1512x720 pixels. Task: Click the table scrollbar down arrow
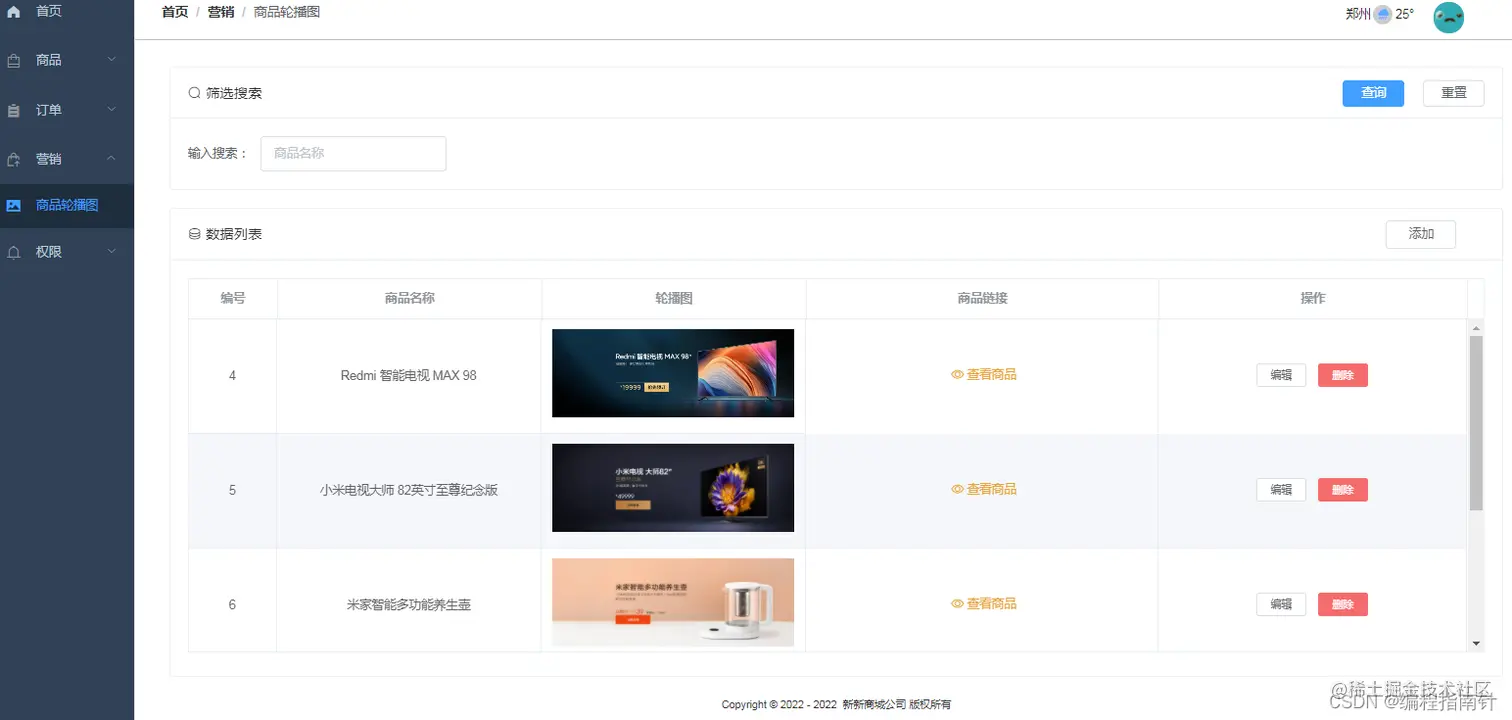(x=1476, y=643)
